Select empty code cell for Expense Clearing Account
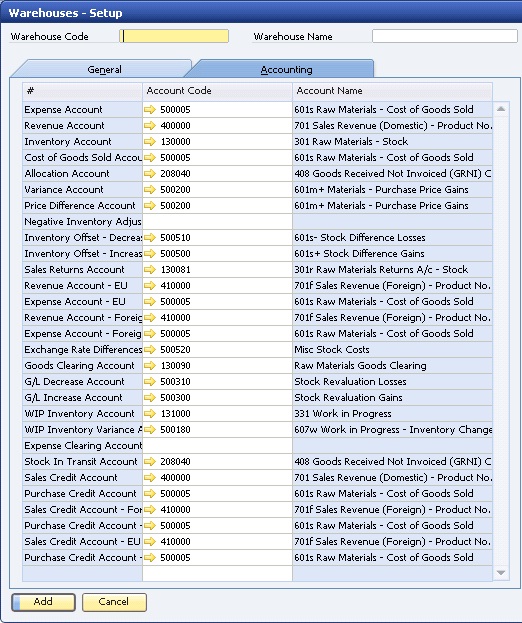This screenshot has height=623, width=522. pos(217,446)
